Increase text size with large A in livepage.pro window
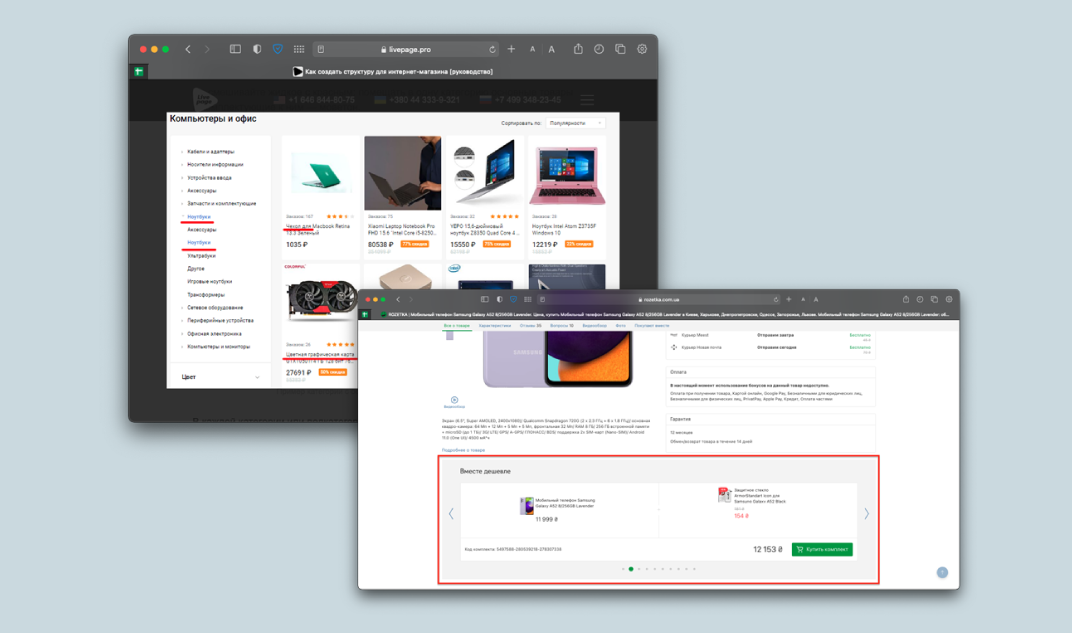This screenshot has width=1072, height=633. [552, 49]
